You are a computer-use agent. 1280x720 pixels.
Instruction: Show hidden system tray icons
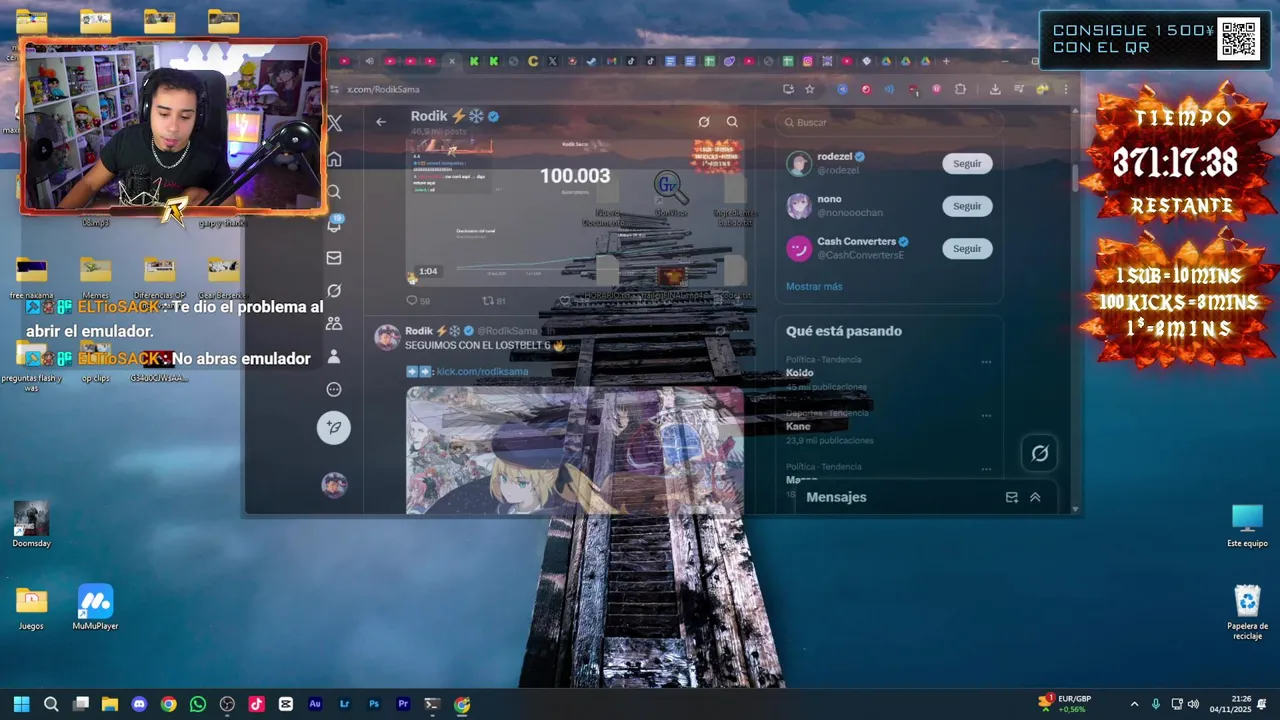coord(1134,704)
